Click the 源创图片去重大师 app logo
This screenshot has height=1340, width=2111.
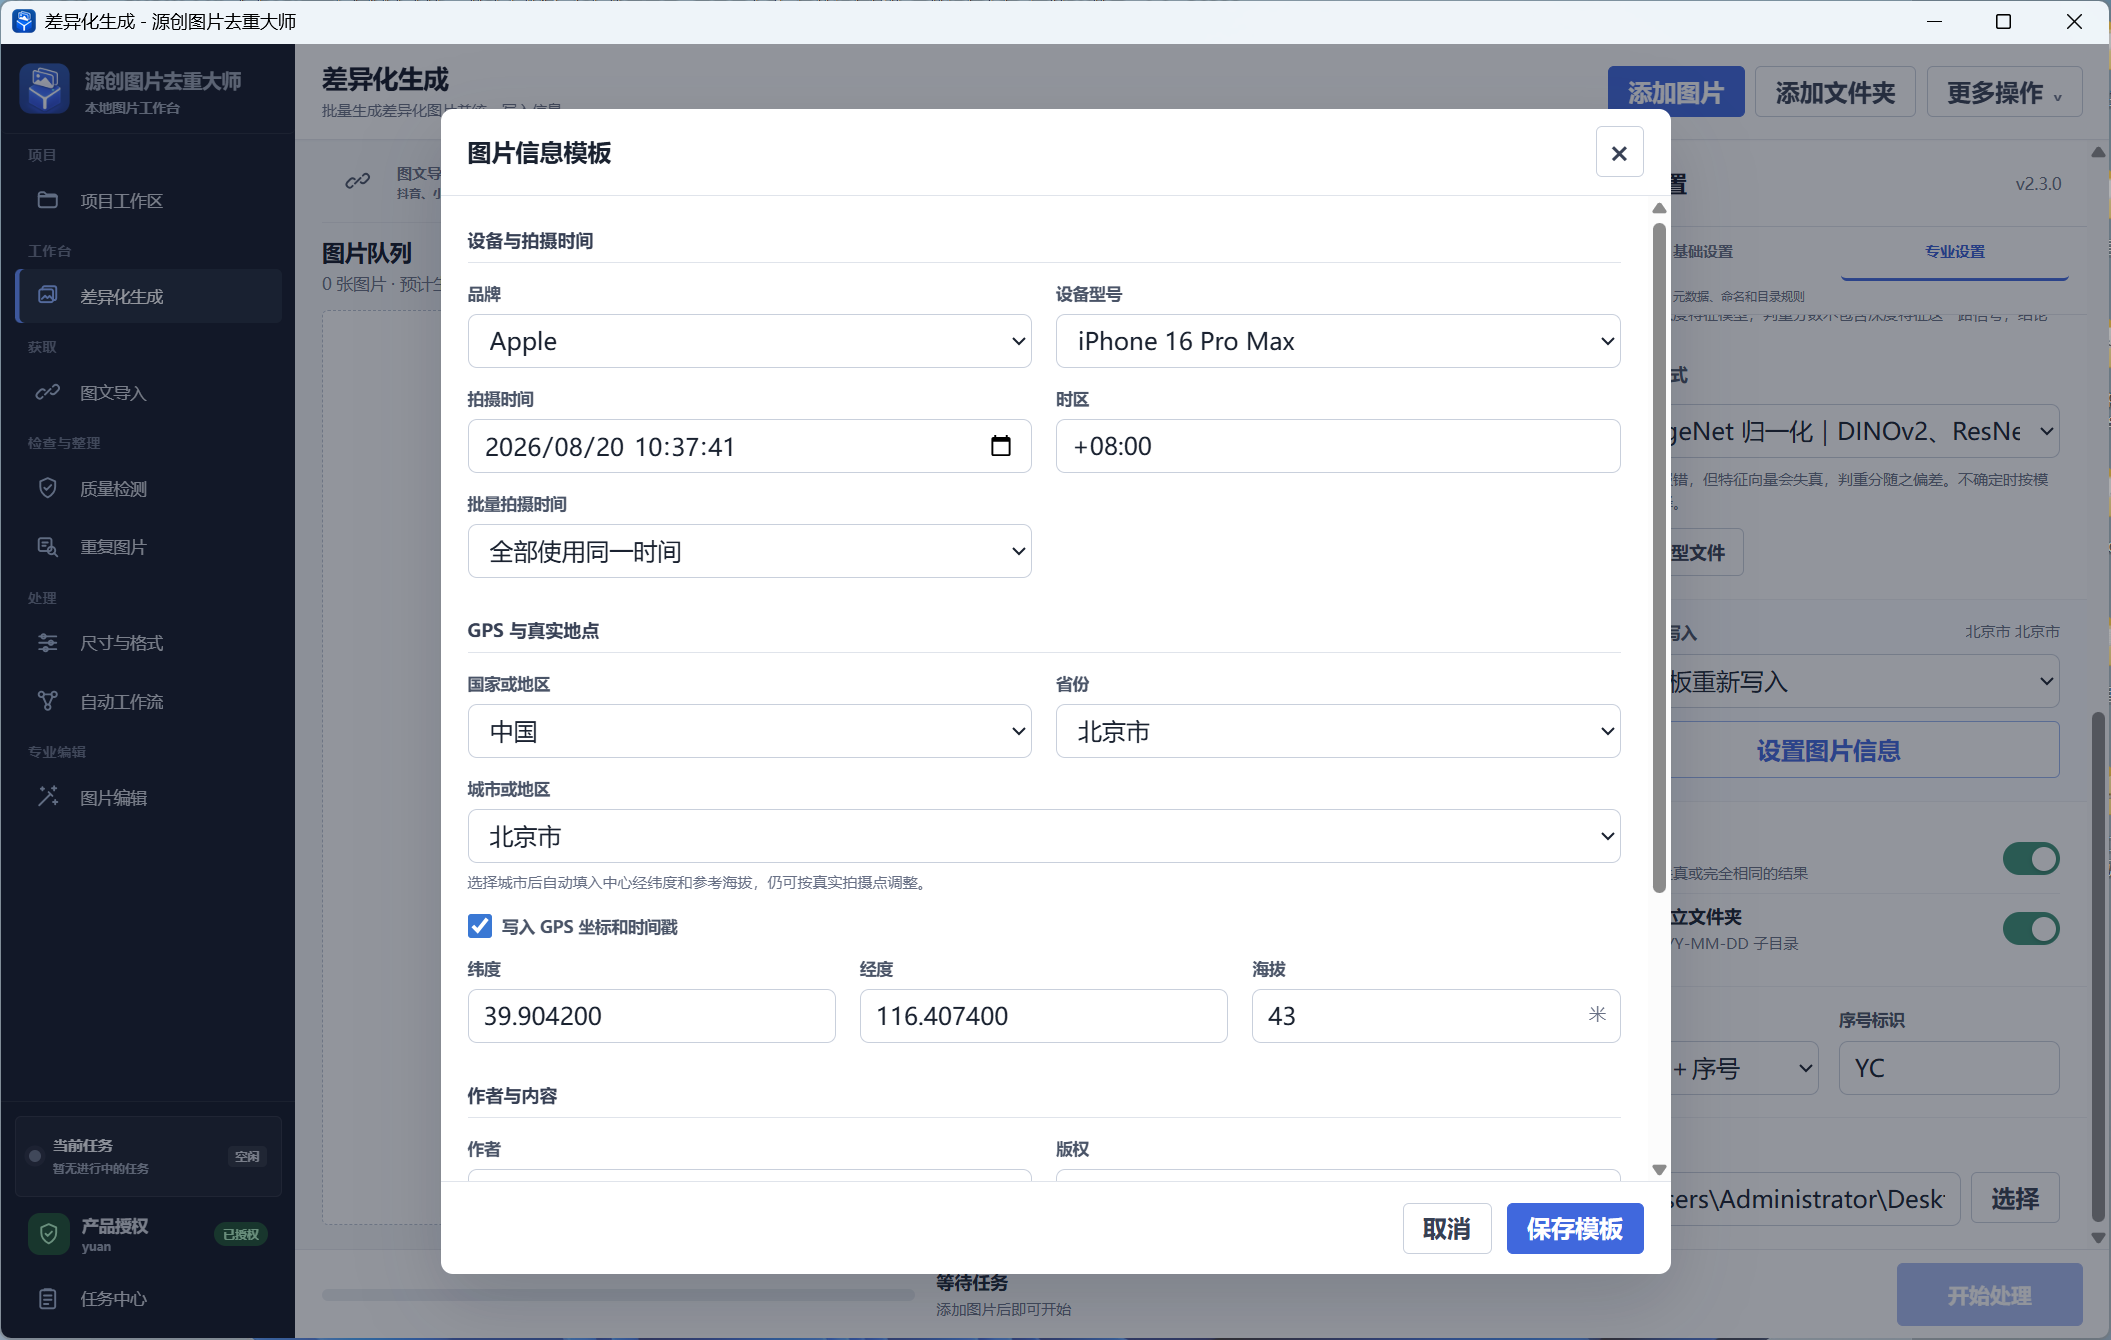click(x=44, y=89)
